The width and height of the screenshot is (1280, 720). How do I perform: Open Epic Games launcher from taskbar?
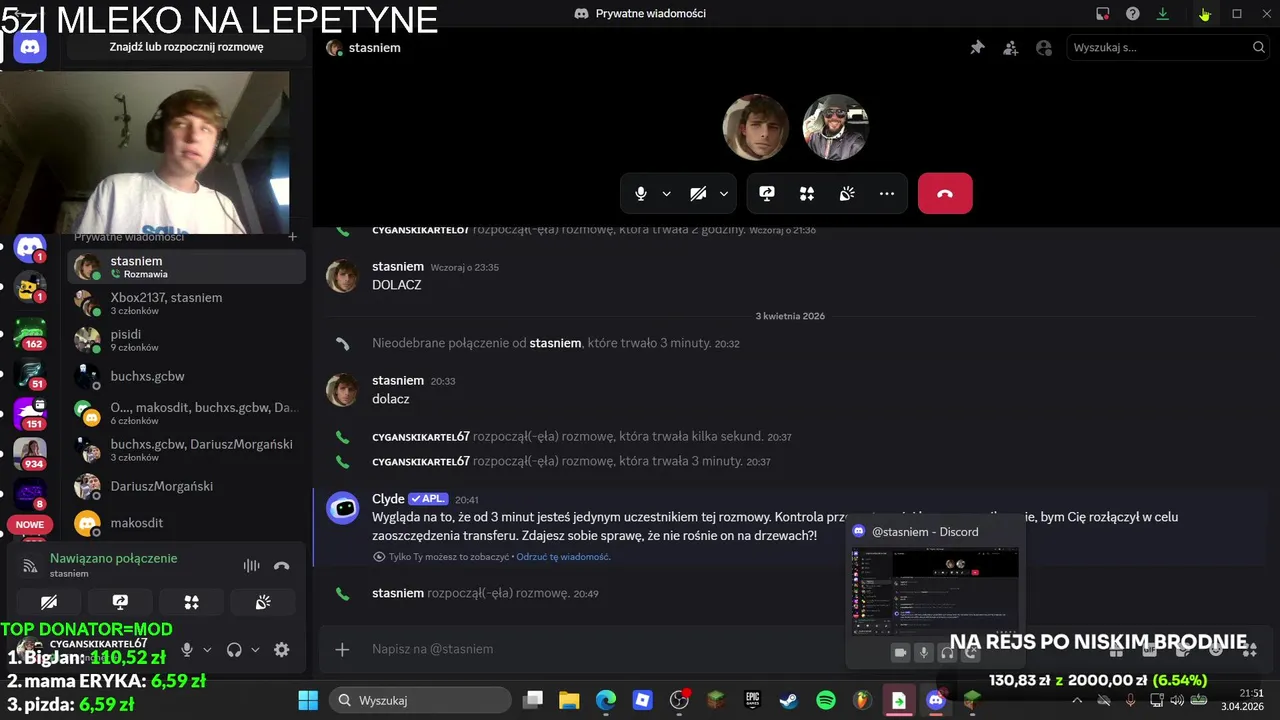(x=753, y=700)
